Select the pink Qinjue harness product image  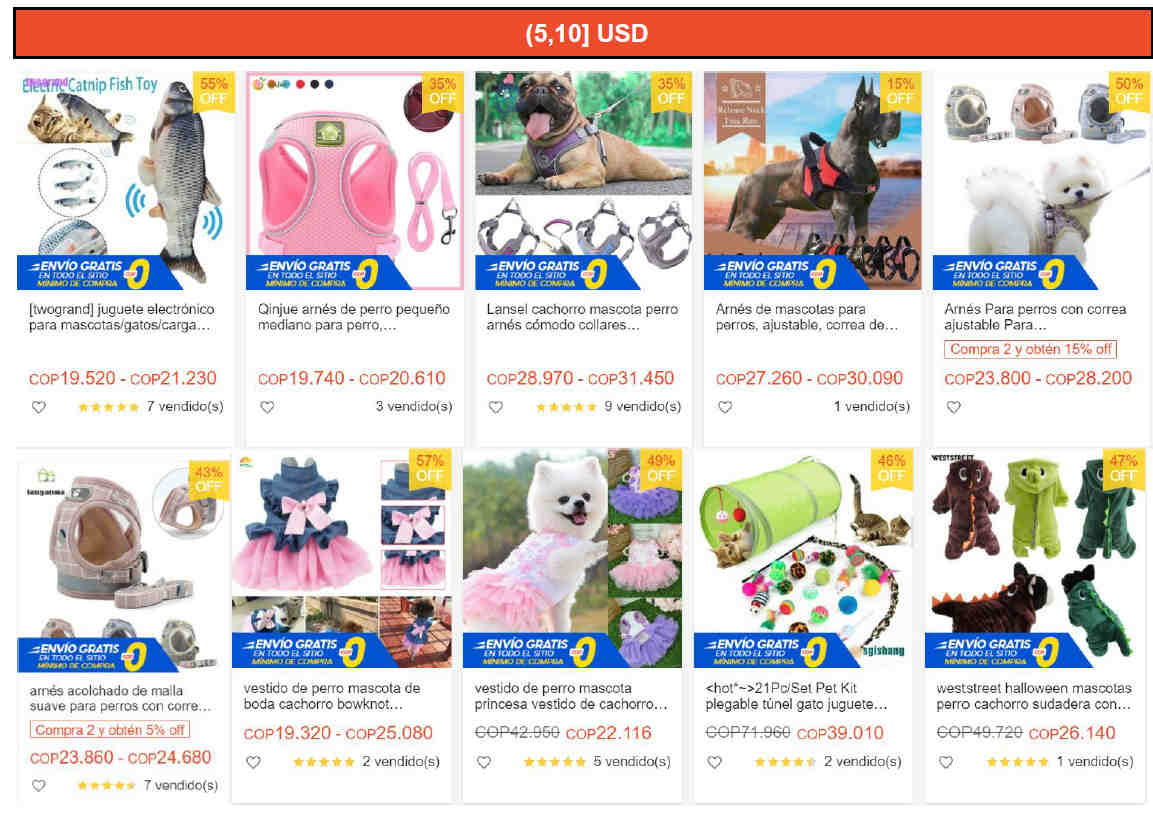point(354,180)
